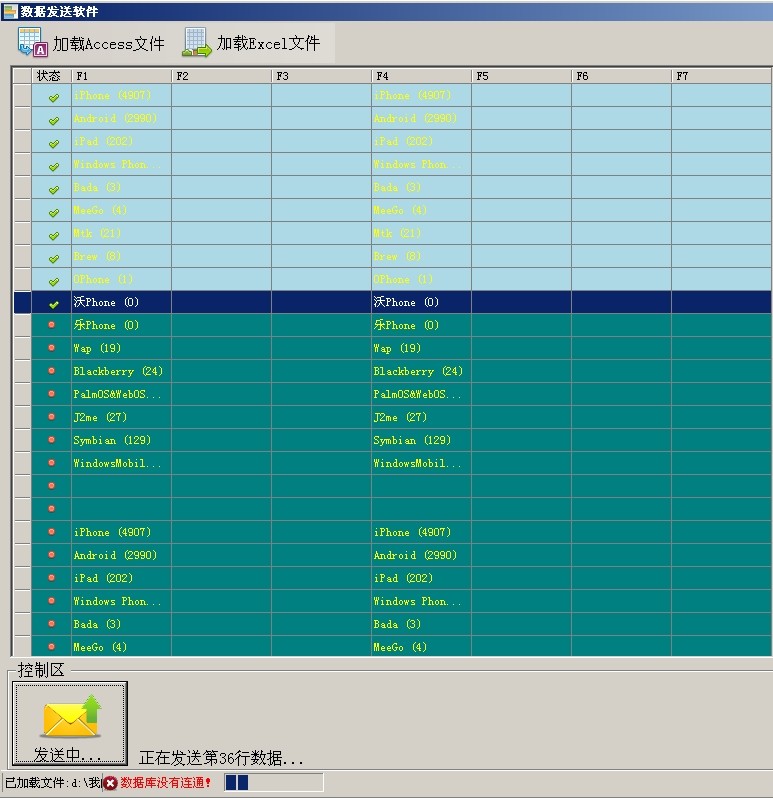Click the 加载Excel文件 label text

tap(268, 43)
